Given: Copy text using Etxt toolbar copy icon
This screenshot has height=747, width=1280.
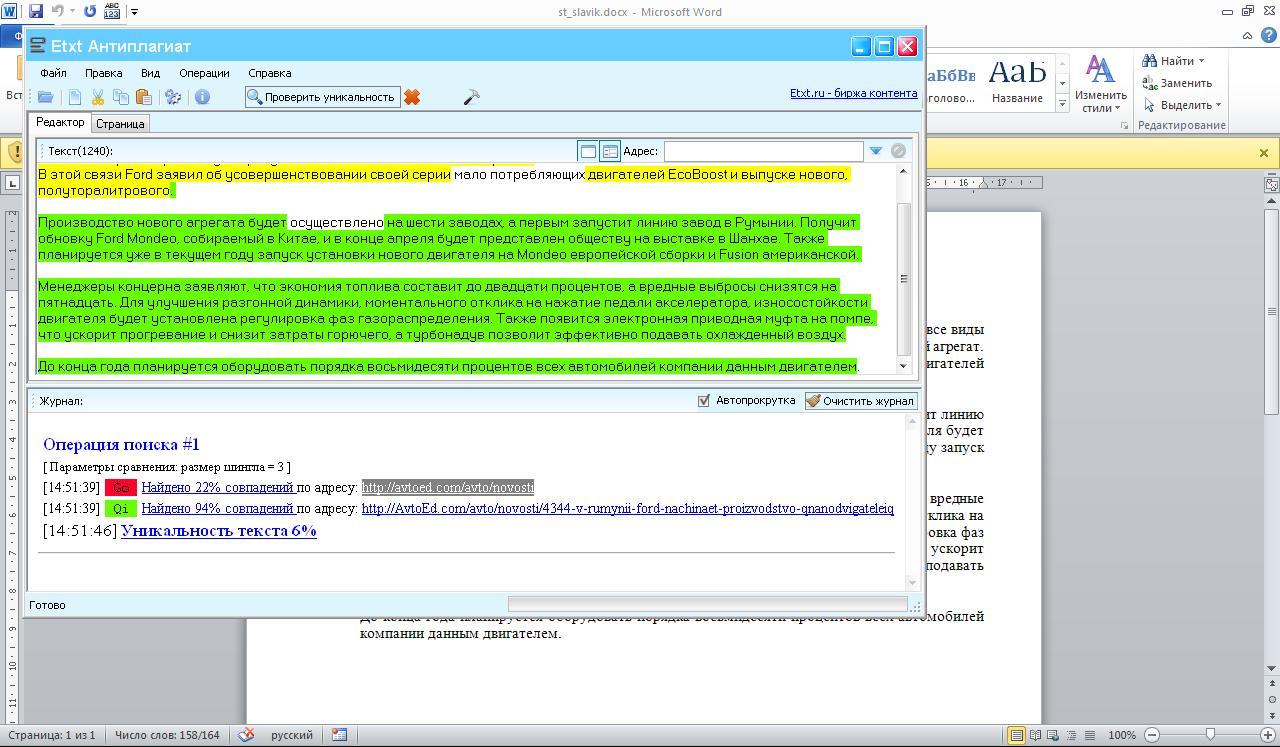Looking at the screenshot, I should coord(121,97).
